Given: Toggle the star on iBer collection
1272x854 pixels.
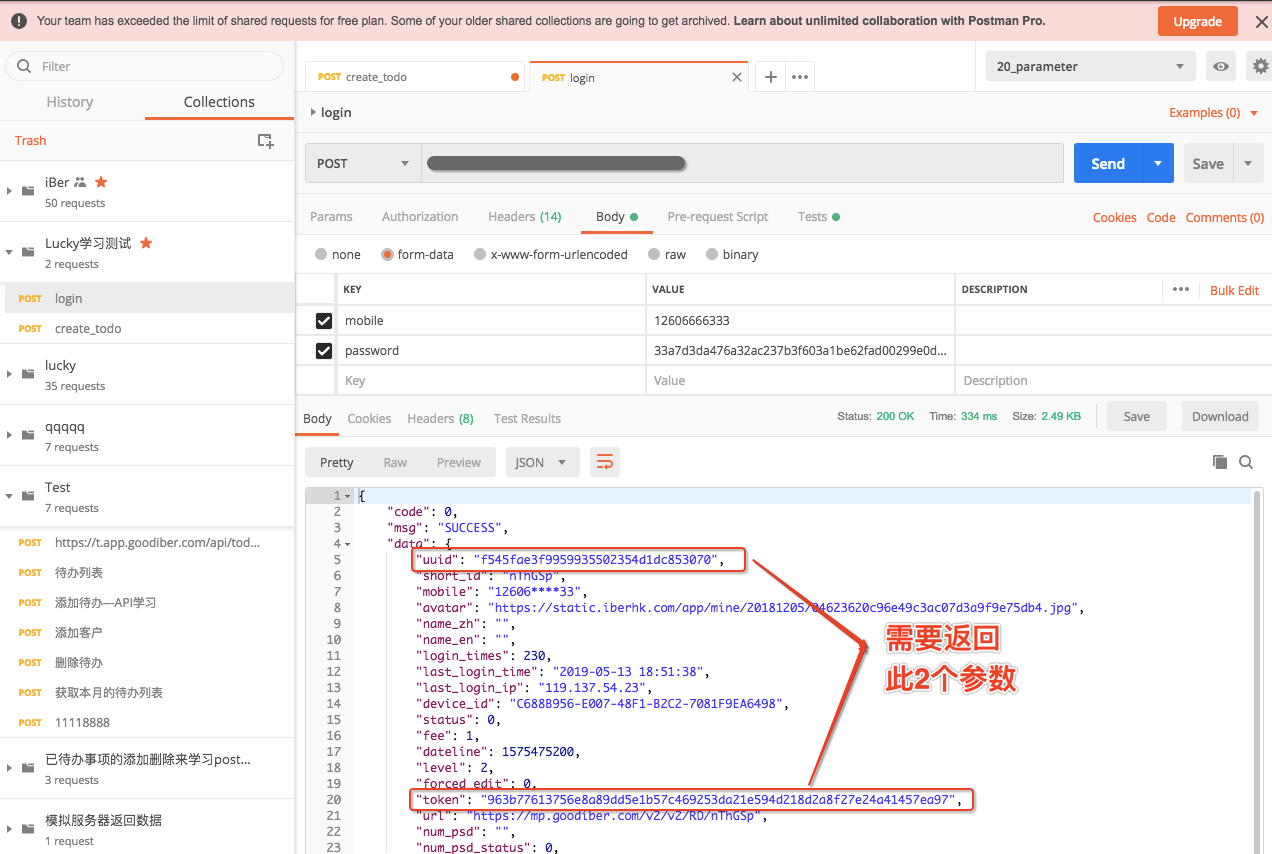Looking at the screenshot, I should [101, 182].
